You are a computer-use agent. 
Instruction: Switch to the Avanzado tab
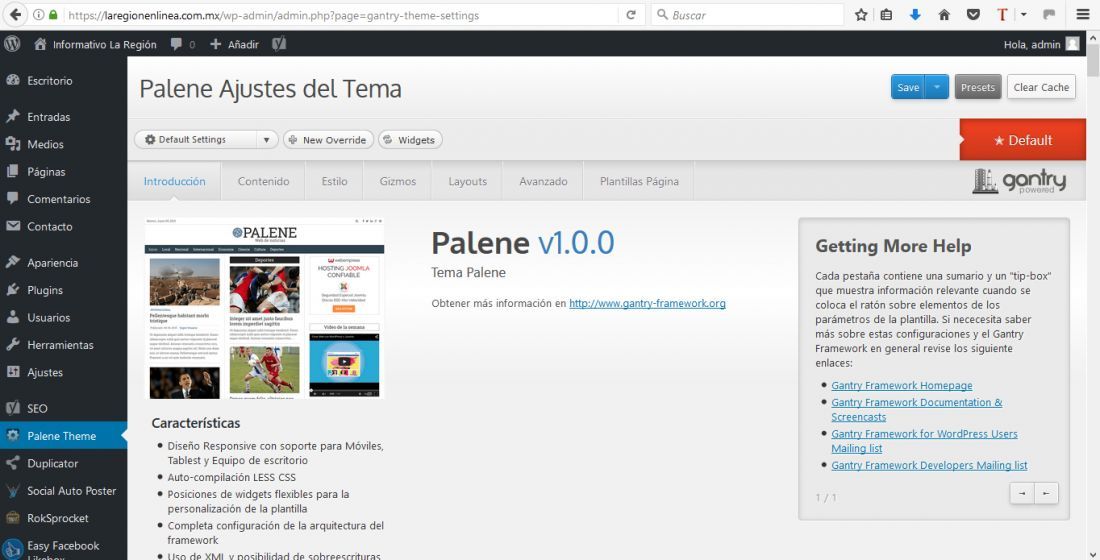click(543, 181)
